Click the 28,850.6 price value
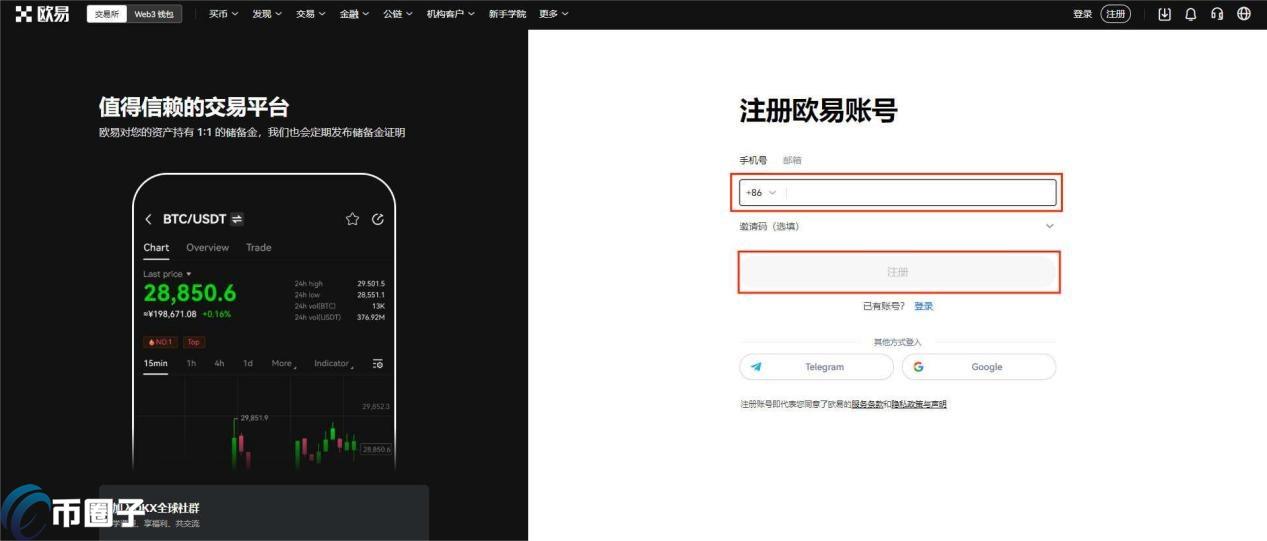Image resolution: width=1267 pixels, height=541 pixels. click(x=190, y=293)
